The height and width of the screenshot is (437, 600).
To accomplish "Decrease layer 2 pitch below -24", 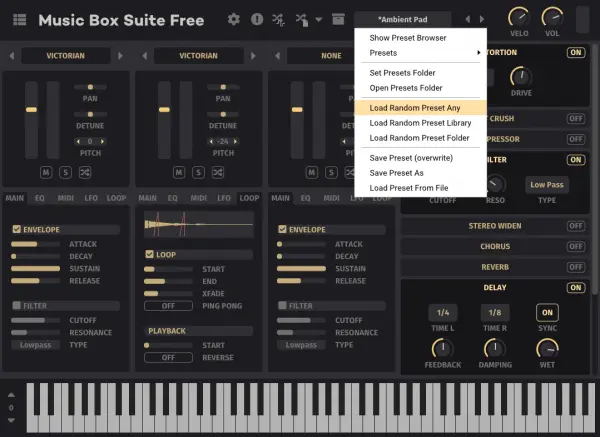I will [x=211, y=142].
